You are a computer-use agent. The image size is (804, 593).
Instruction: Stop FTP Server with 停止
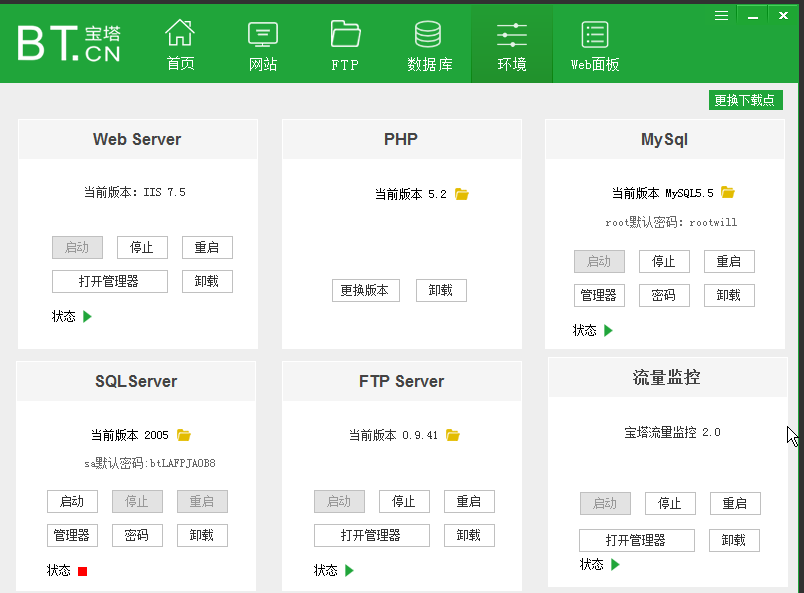tap(404, 501)
